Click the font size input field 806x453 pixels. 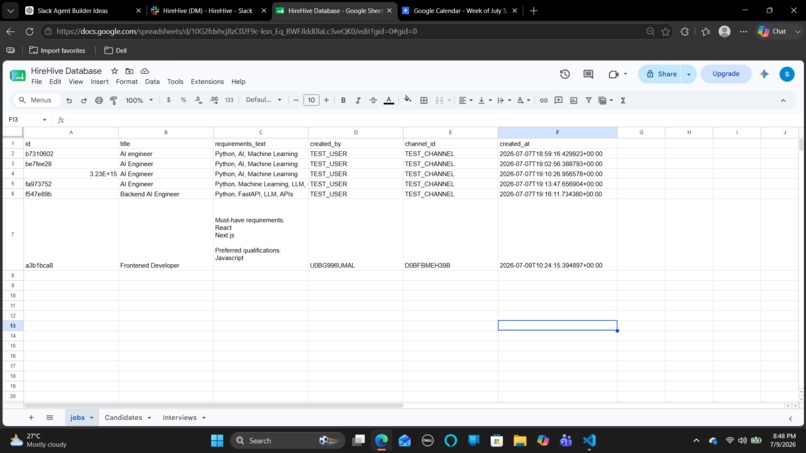311,100
